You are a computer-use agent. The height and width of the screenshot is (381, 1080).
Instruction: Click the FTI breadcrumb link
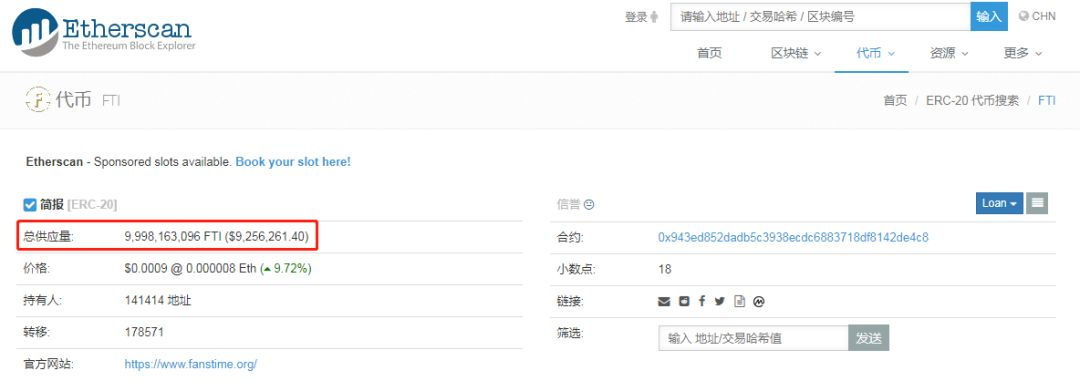point(1046,100)
